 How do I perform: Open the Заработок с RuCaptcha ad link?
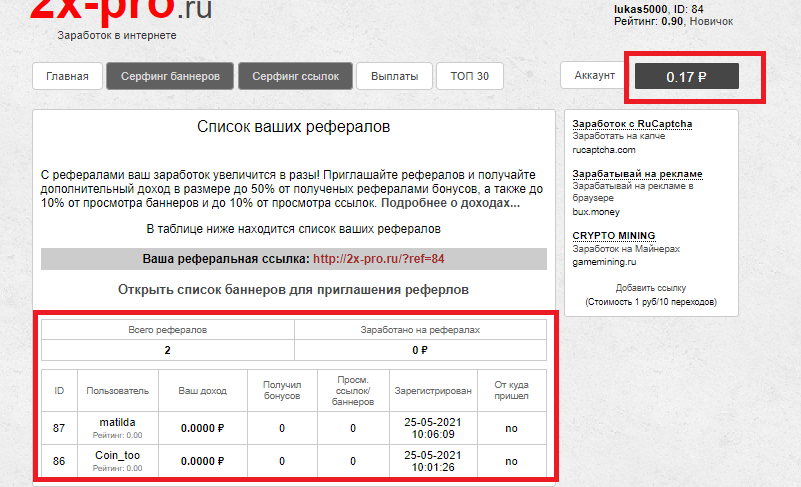pyautogui.click(x=632, y=124)
